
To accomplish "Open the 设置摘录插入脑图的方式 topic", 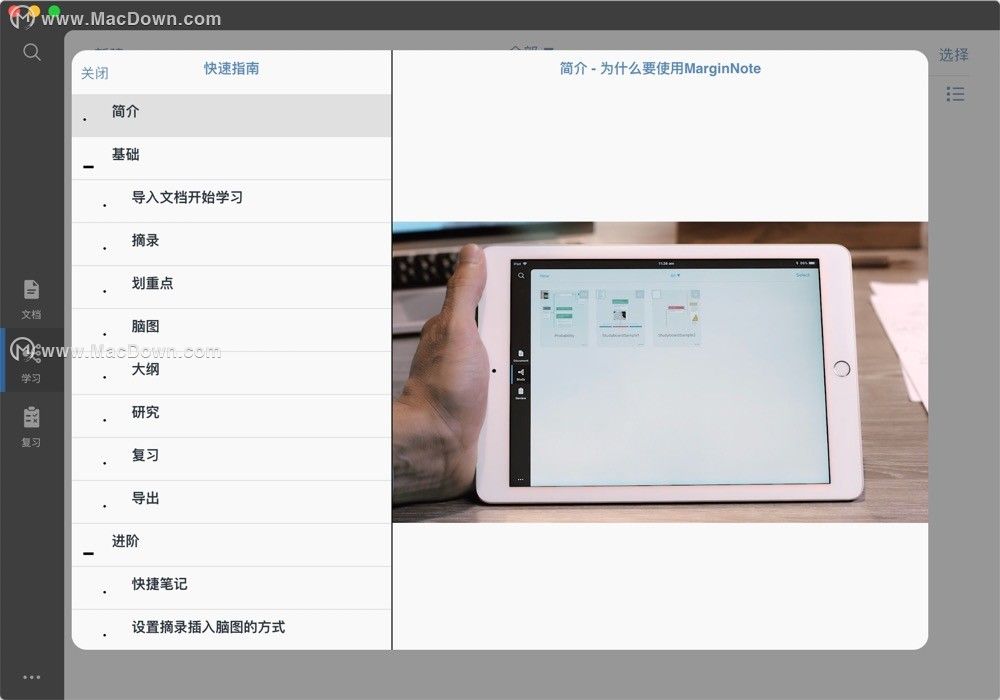I will pyautogui.click(x=231, y=630).
